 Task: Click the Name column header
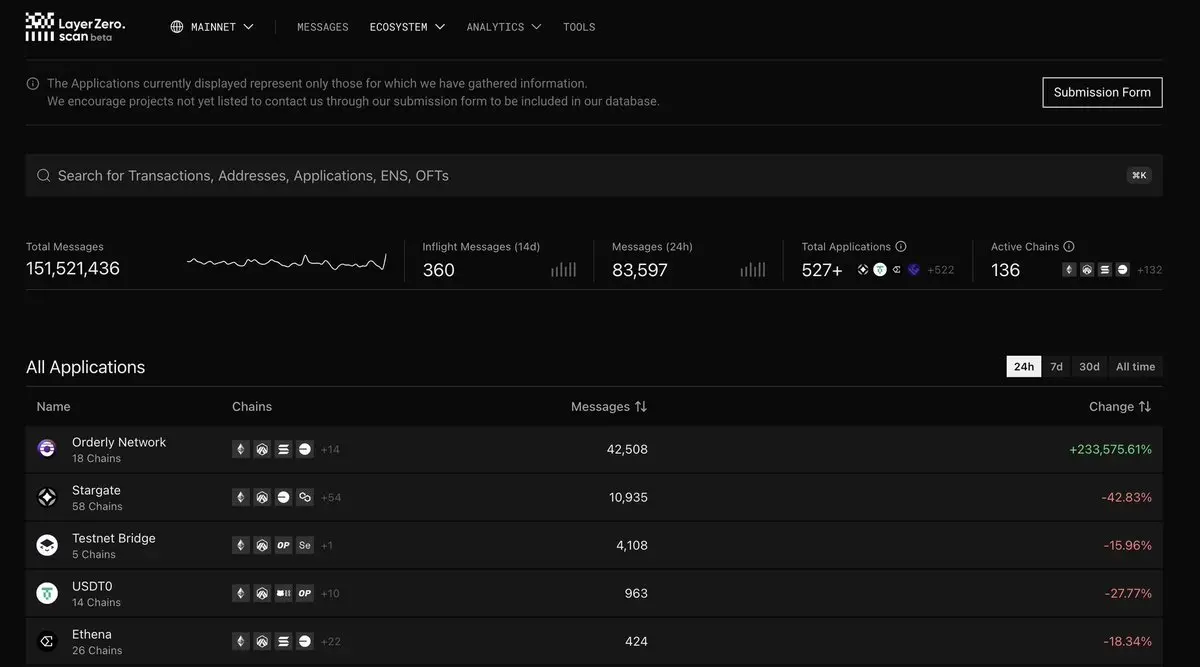click(x=54, y=407)
